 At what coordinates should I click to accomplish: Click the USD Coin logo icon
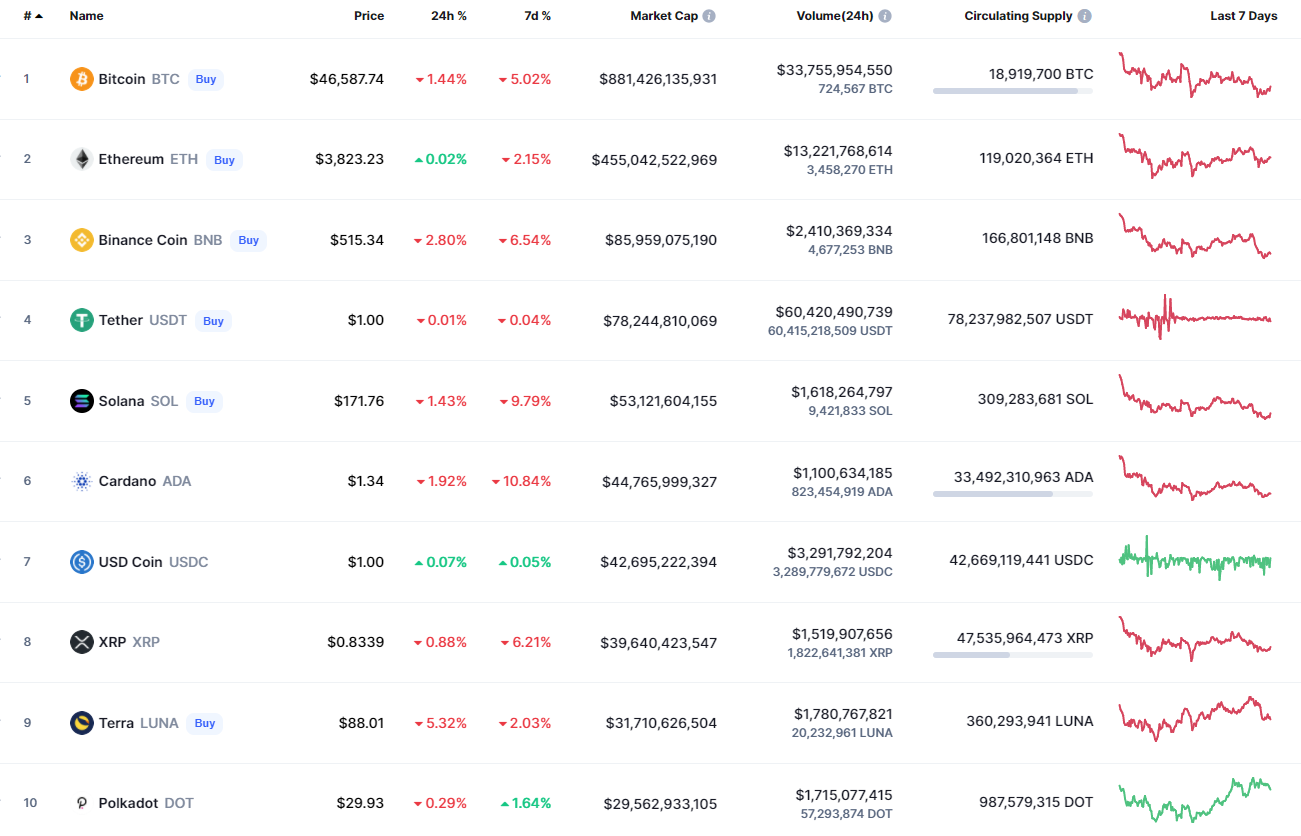(x=82, y=562)
